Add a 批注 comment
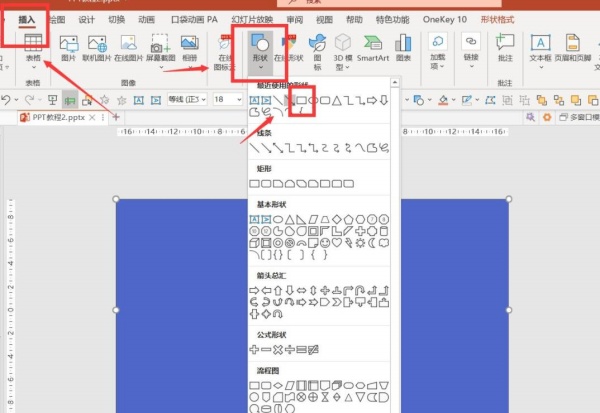The width and height of the screenshot is (600, 413). click(505, 48)
